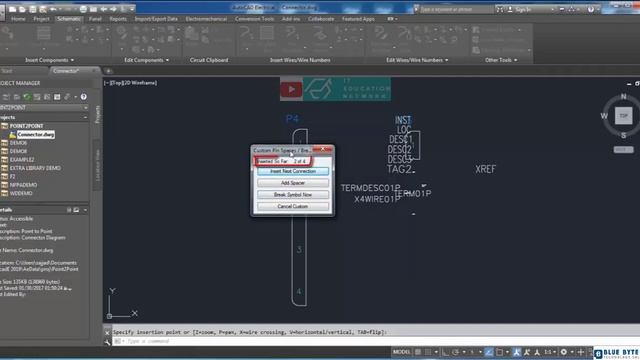
Task: Select the F2 project
Action: [12, 176]
